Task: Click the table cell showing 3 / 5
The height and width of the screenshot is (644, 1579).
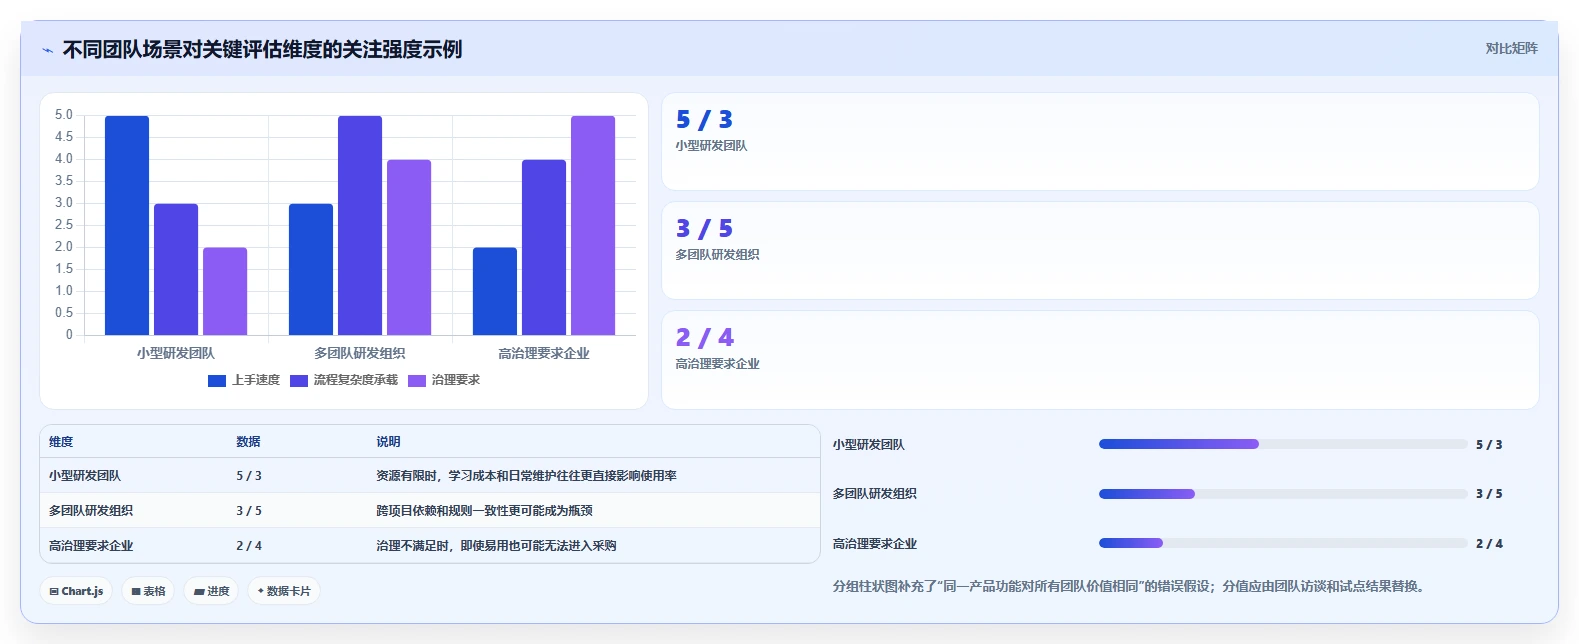Action: pyautogui.click(x=249, y=511)
